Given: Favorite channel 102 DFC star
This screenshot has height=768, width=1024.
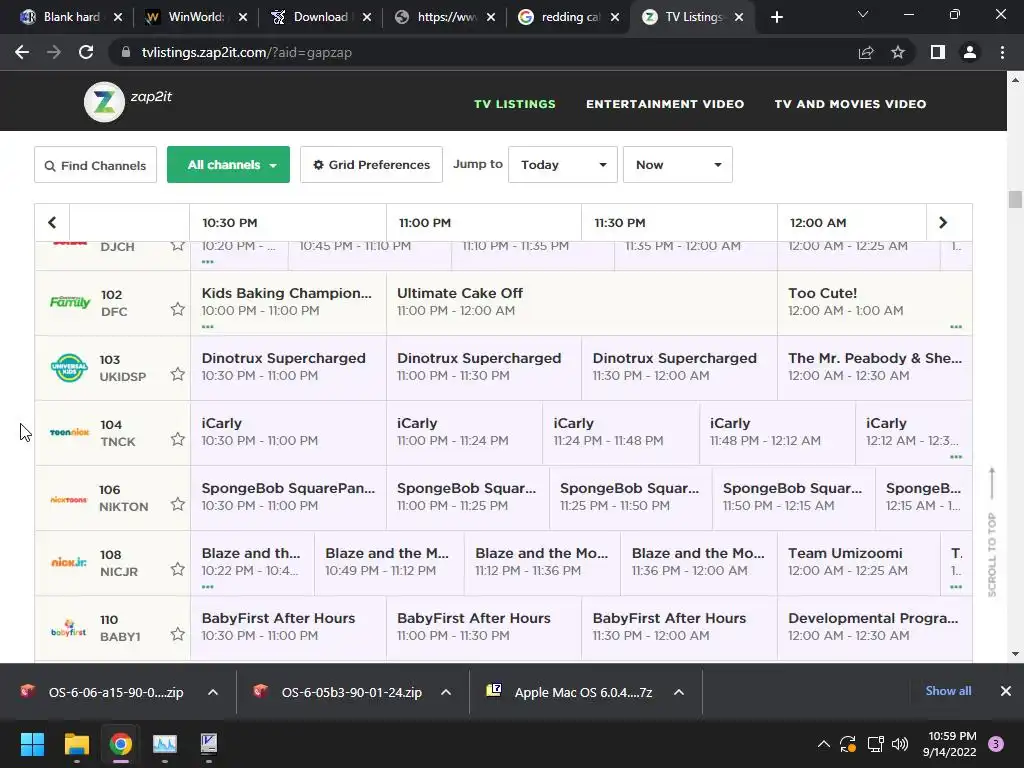Looking at the screenshot, I should pyautogui.click(x=178, y=309).
